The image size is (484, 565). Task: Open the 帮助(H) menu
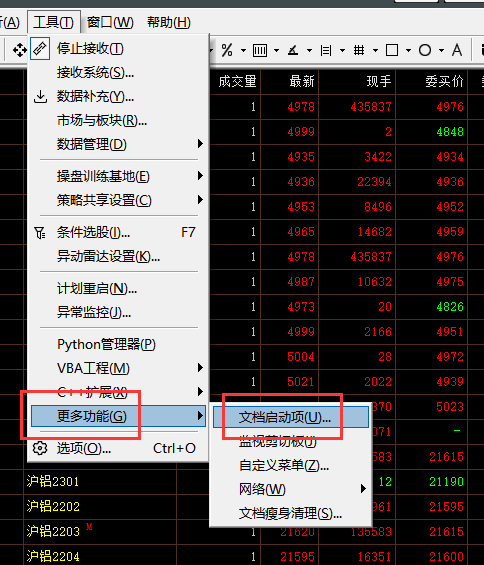tap(169, 23)
